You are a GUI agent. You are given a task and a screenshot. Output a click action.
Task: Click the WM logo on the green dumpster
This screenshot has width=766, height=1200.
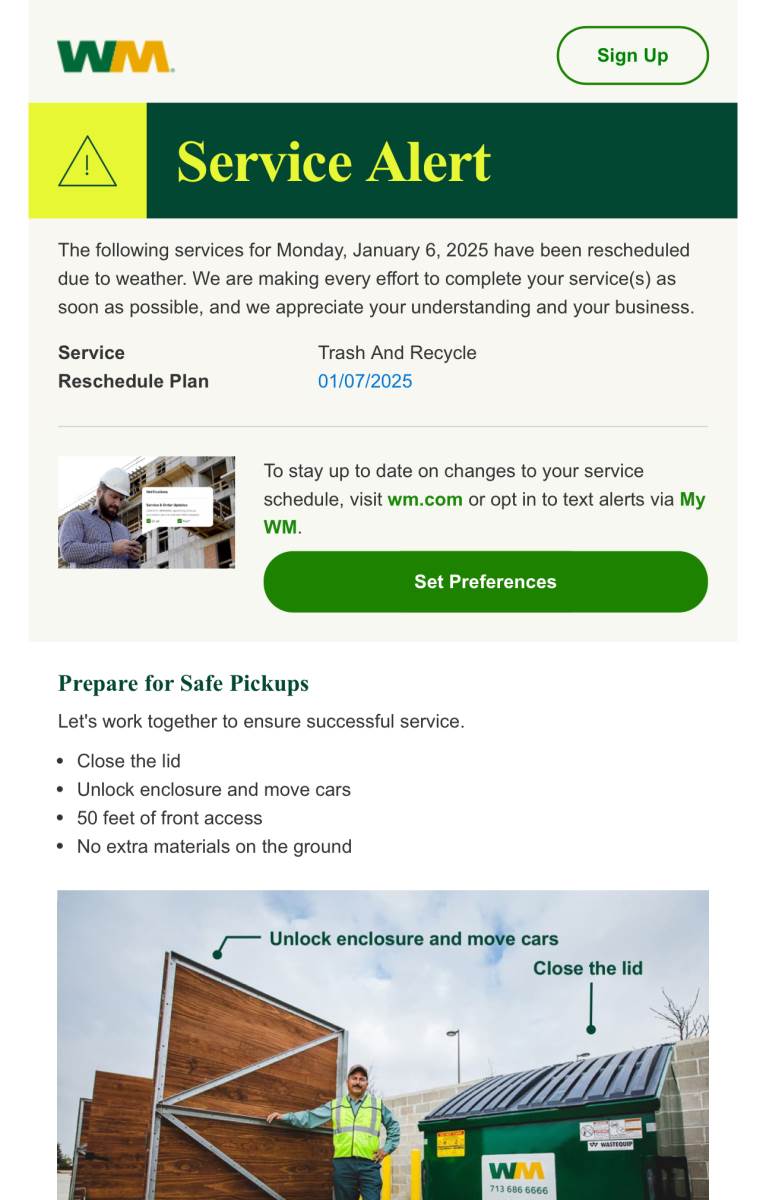tap(516, 1170)
